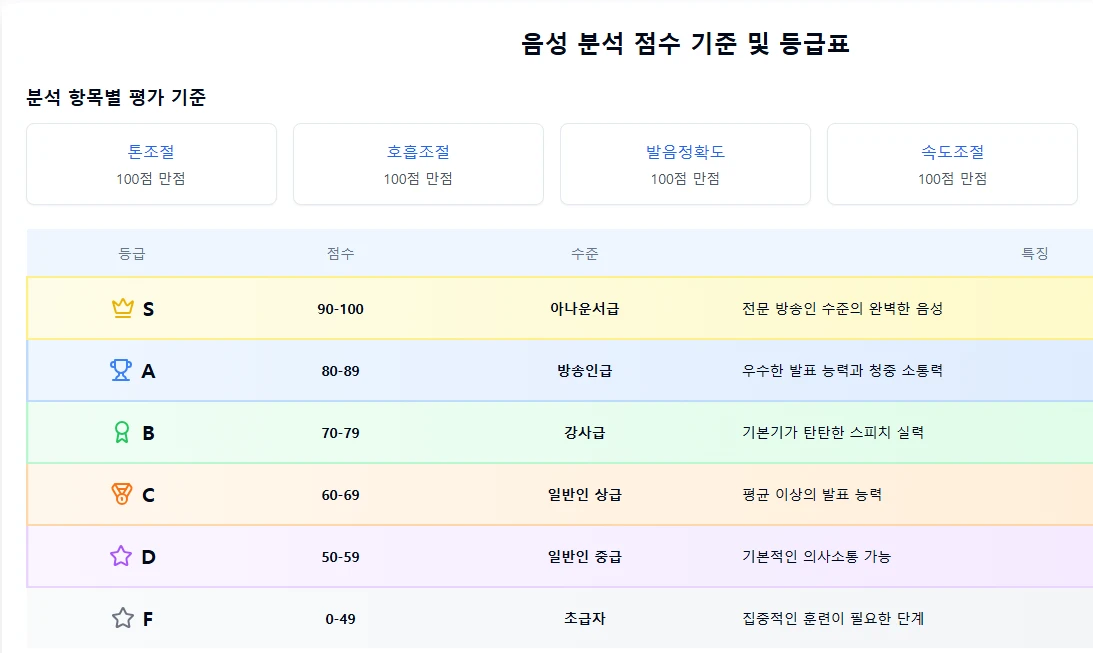Click the medal icon for C grade
The width and height of the screenshot is (1093, 653).
(122, 494)
